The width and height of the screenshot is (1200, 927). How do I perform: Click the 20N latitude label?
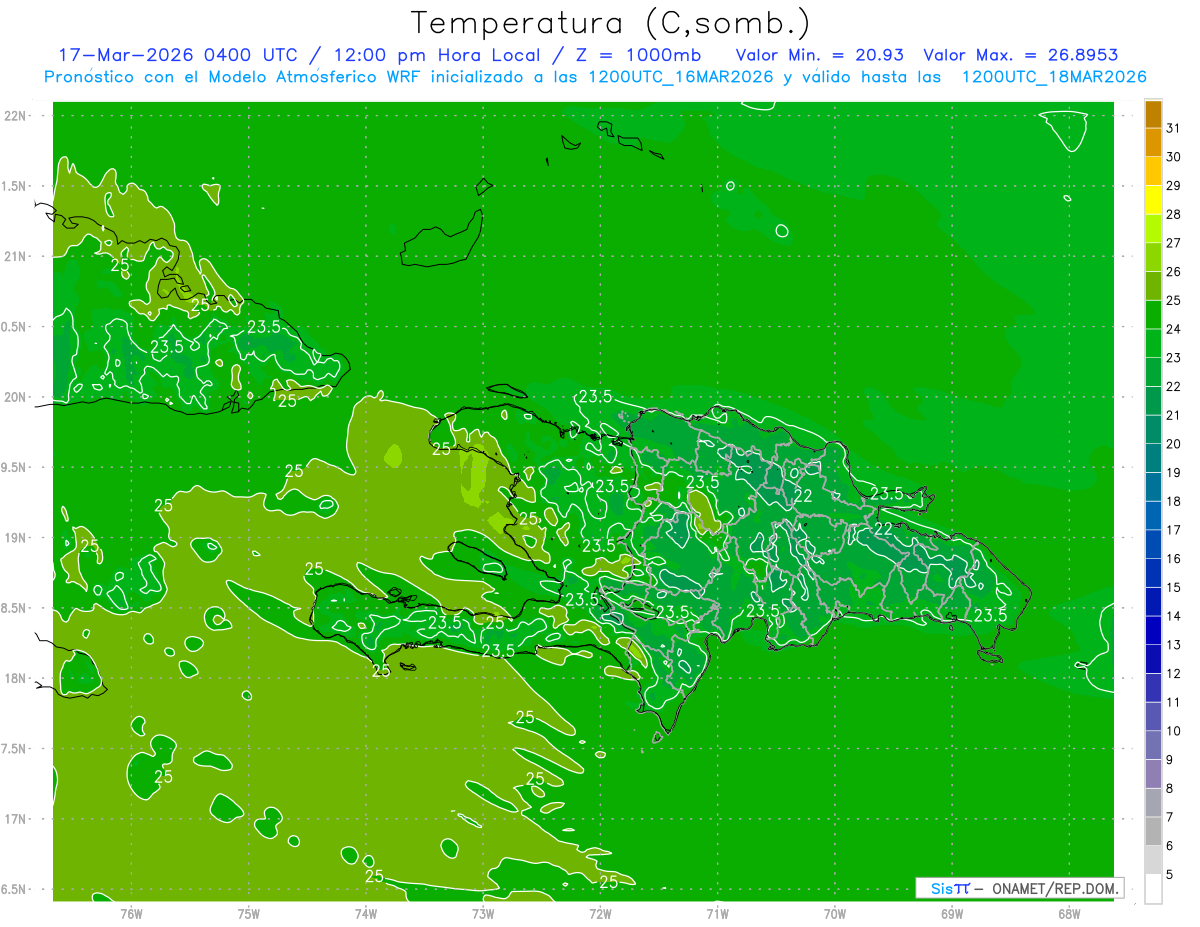(15, 397)
